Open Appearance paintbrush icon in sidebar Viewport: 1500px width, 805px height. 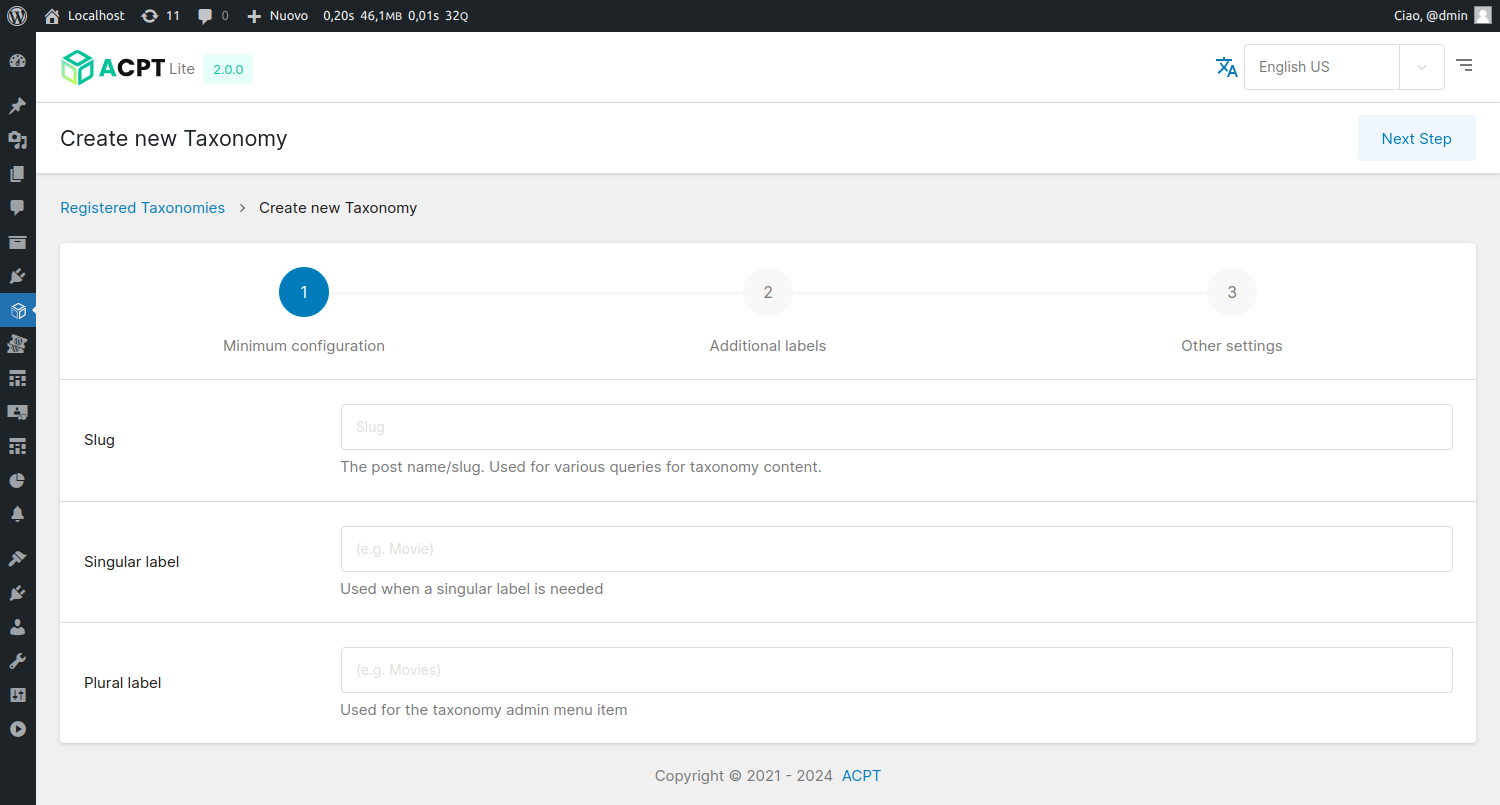click(17, 559)
